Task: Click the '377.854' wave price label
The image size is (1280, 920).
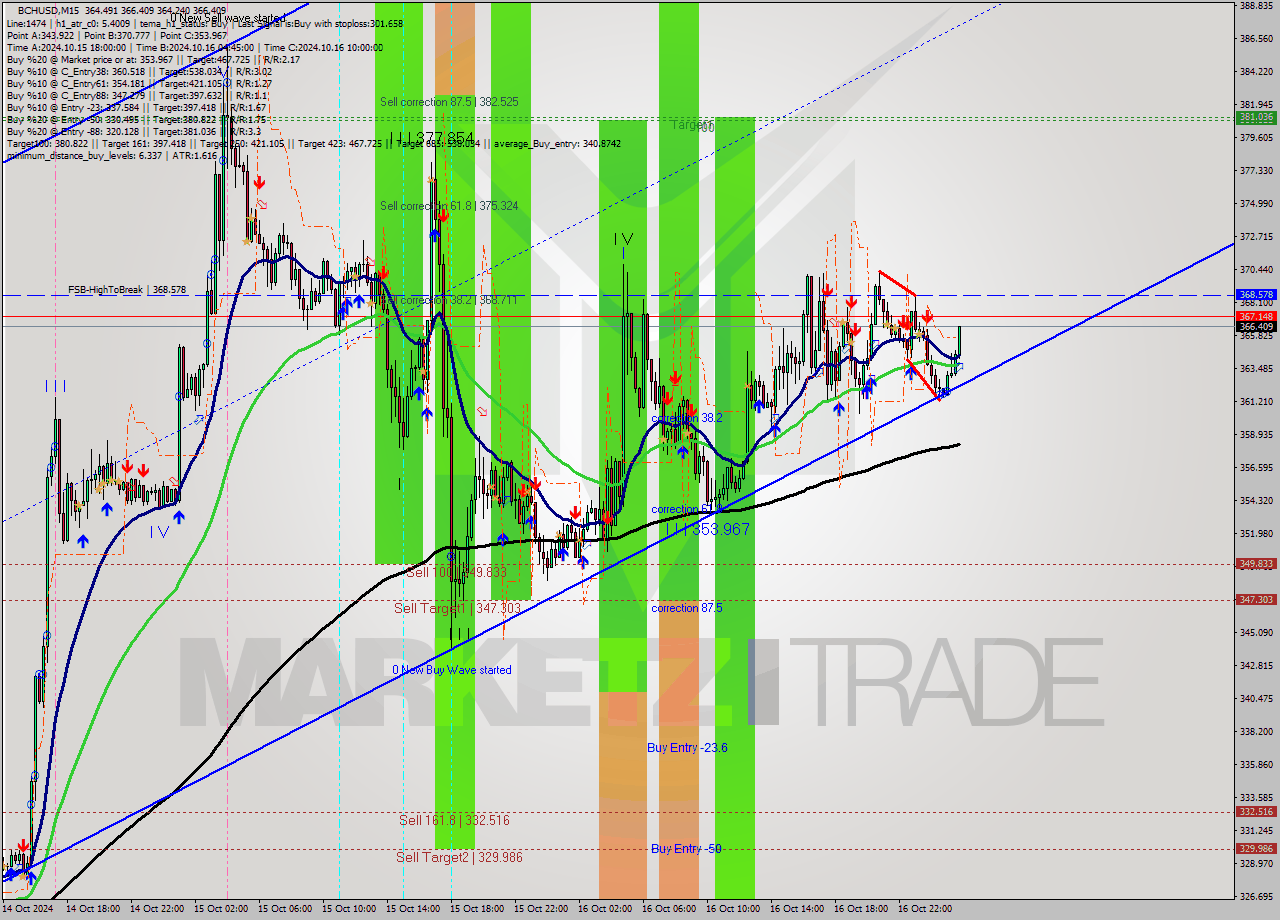Action: point(444,138)
